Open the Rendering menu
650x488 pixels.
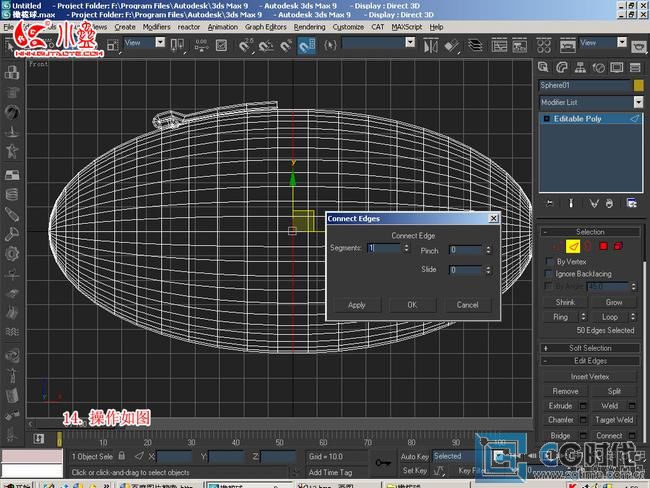pos(309,27)
